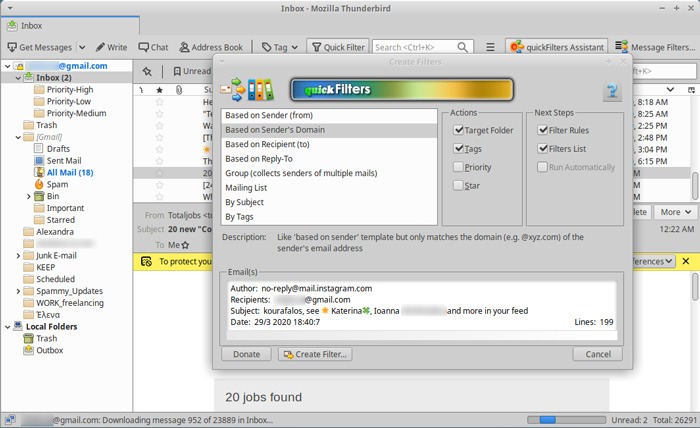Switch to the Inbox tab
700x428 pixels.
point(70,25)
